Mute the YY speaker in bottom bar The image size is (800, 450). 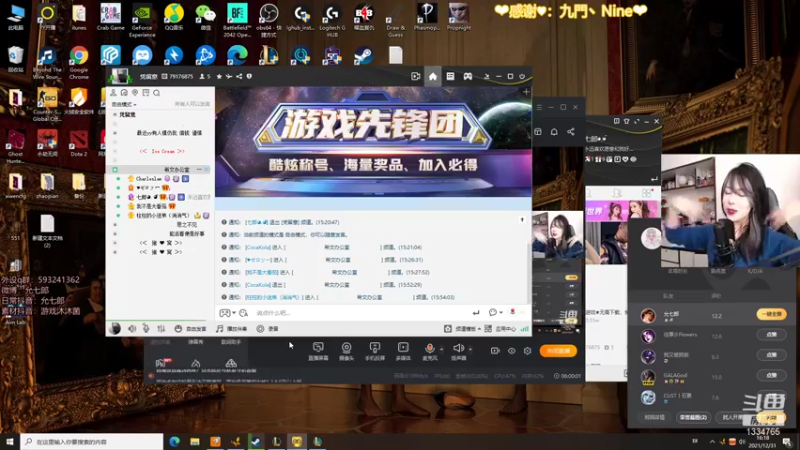point(132,329)
